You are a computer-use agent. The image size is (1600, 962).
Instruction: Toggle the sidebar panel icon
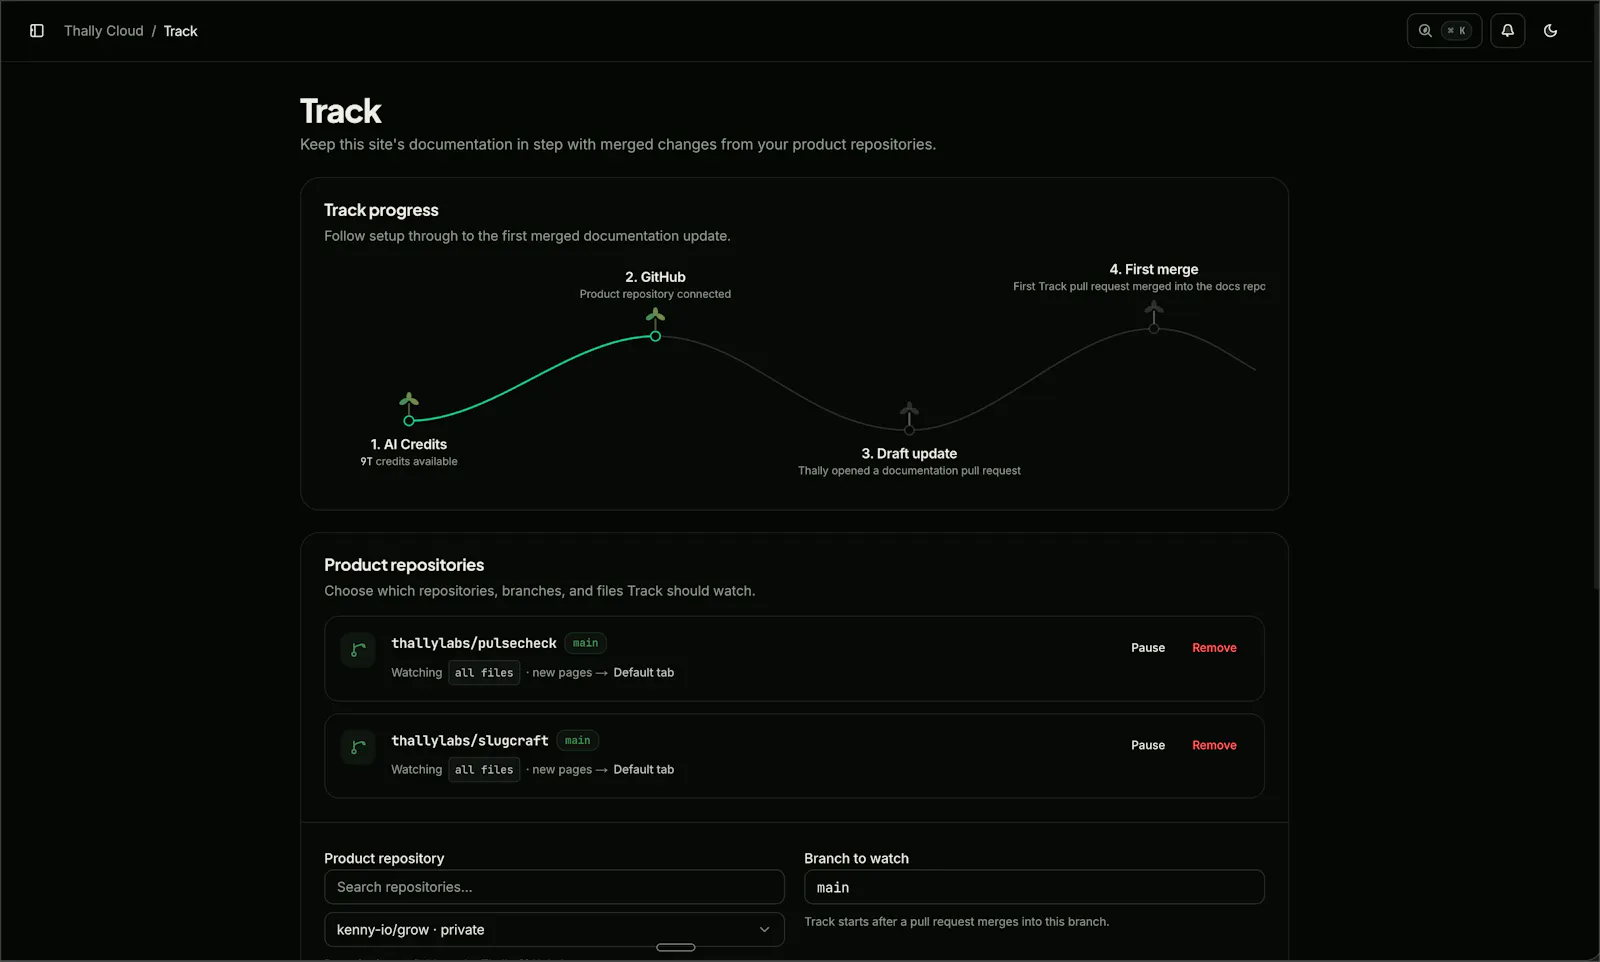(x=37, y=31)
